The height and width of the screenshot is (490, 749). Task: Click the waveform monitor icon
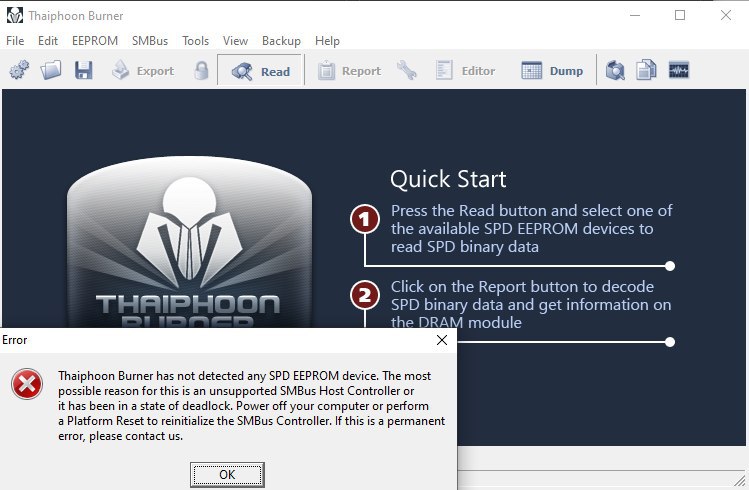[x=678, y=71]
